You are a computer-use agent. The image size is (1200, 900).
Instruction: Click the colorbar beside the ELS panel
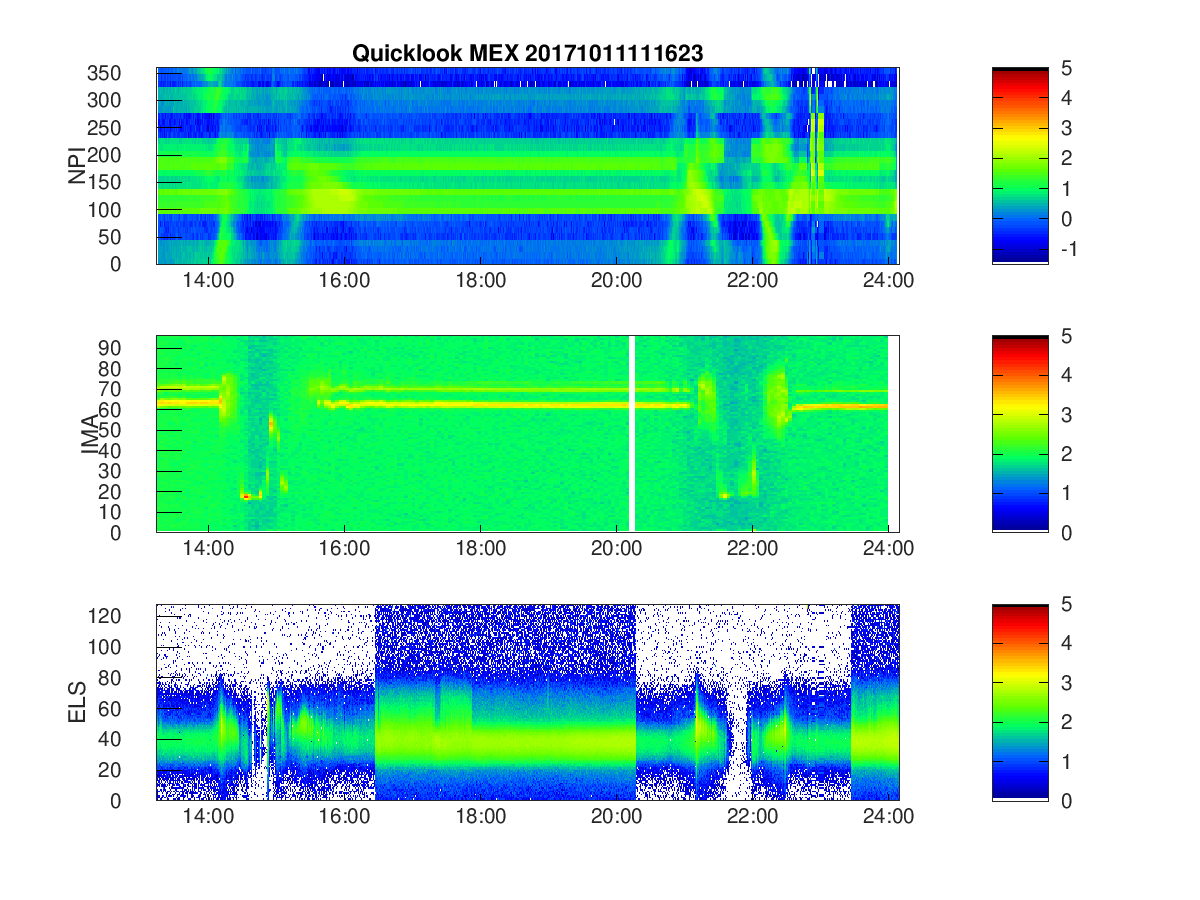tap(1020, 702)
